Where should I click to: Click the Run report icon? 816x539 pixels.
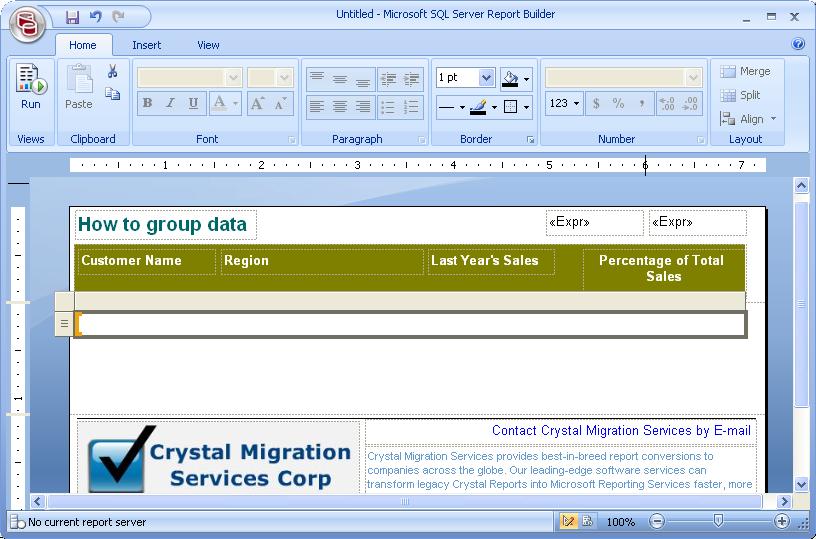click(31, 79)
